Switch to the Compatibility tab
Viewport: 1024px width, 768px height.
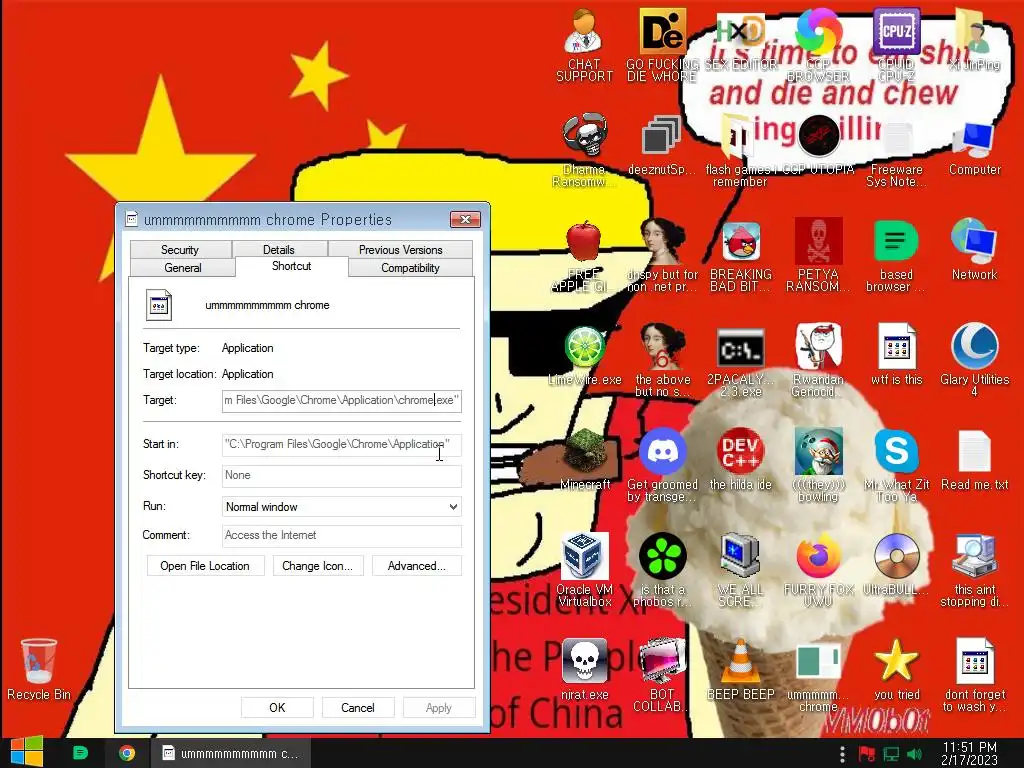(x=410, y=268)
